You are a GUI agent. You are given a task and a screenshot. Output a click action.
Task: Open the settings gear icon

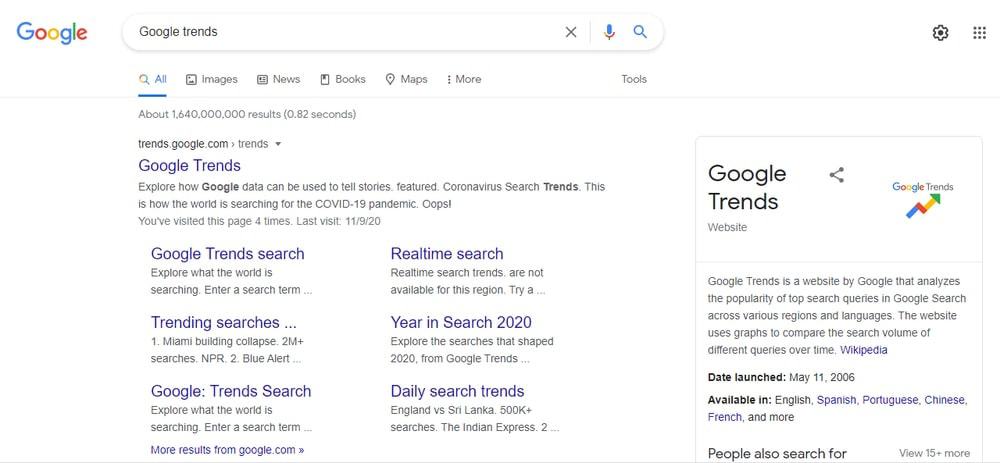(x=941, y=33)
